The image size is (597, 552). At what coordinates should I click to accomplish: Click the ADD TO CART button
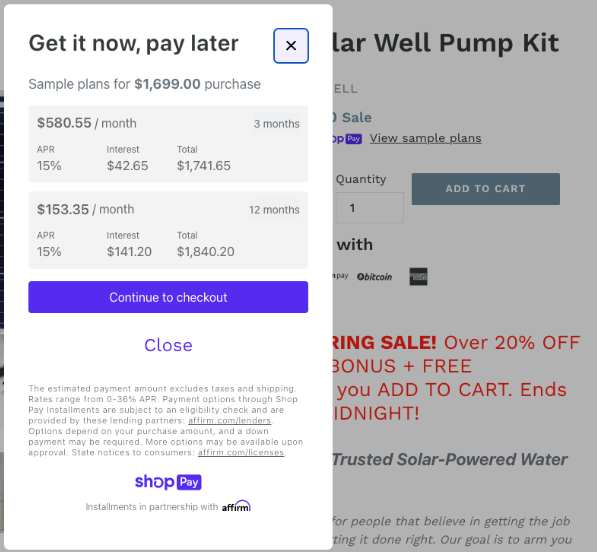click(485, 189)
